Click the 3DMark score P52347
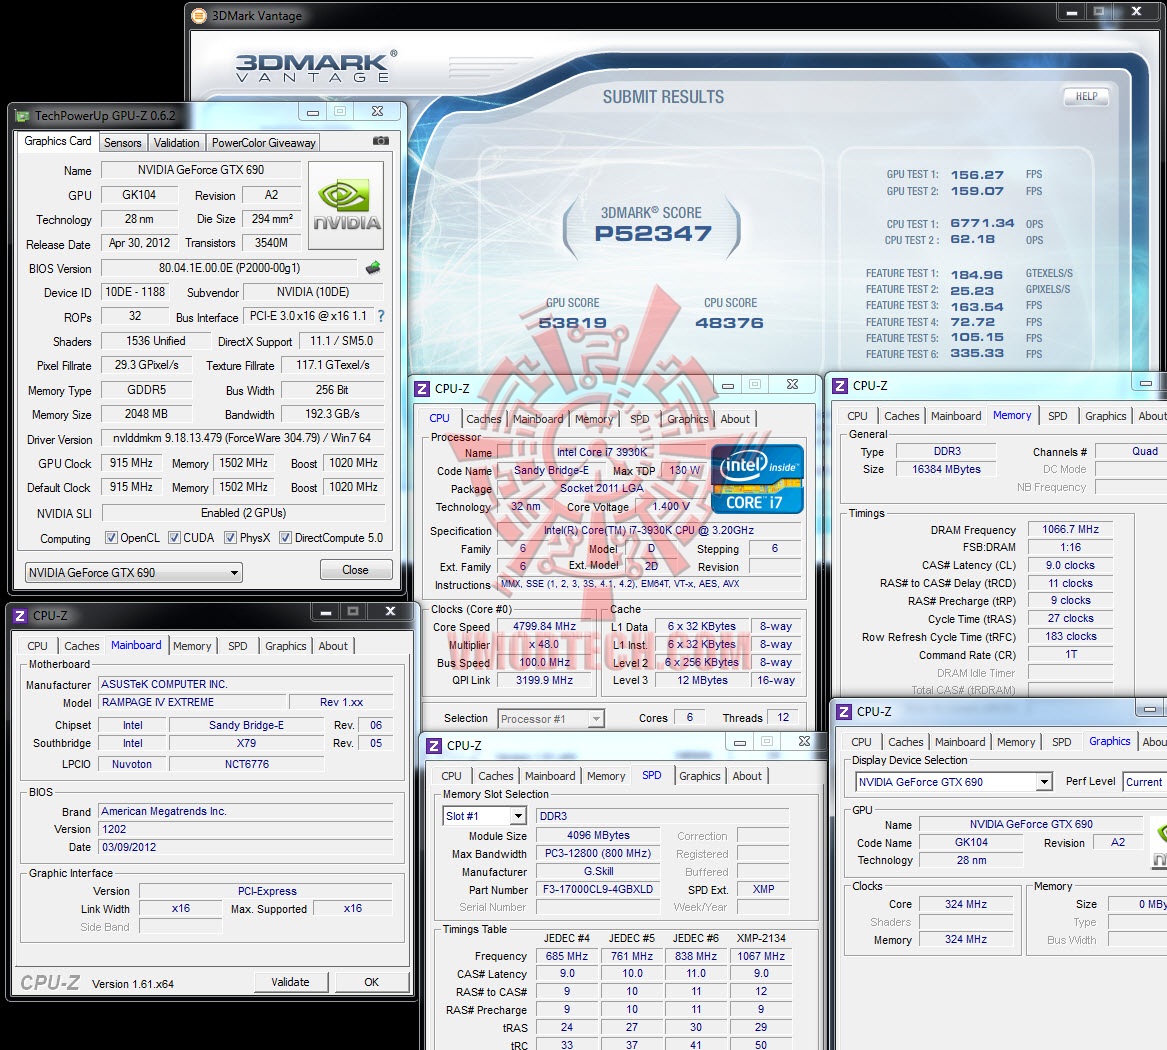Viewport: 1167px width, 1050px height. click(653, 234)
